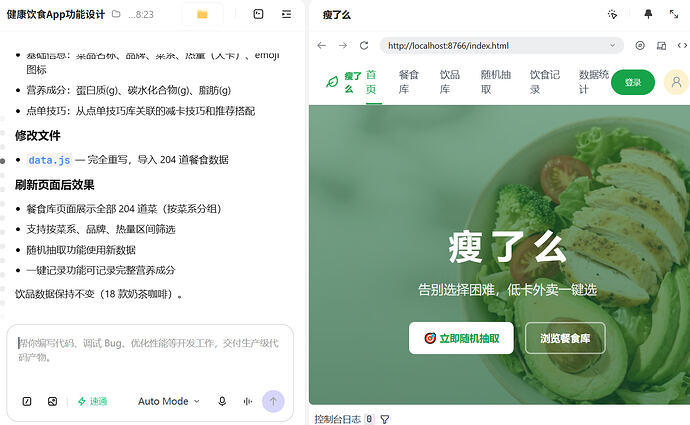Viewport: 690px width, 425px height.
Task: Click the large 瘦了么 hero title
Action: pos(507,247)
